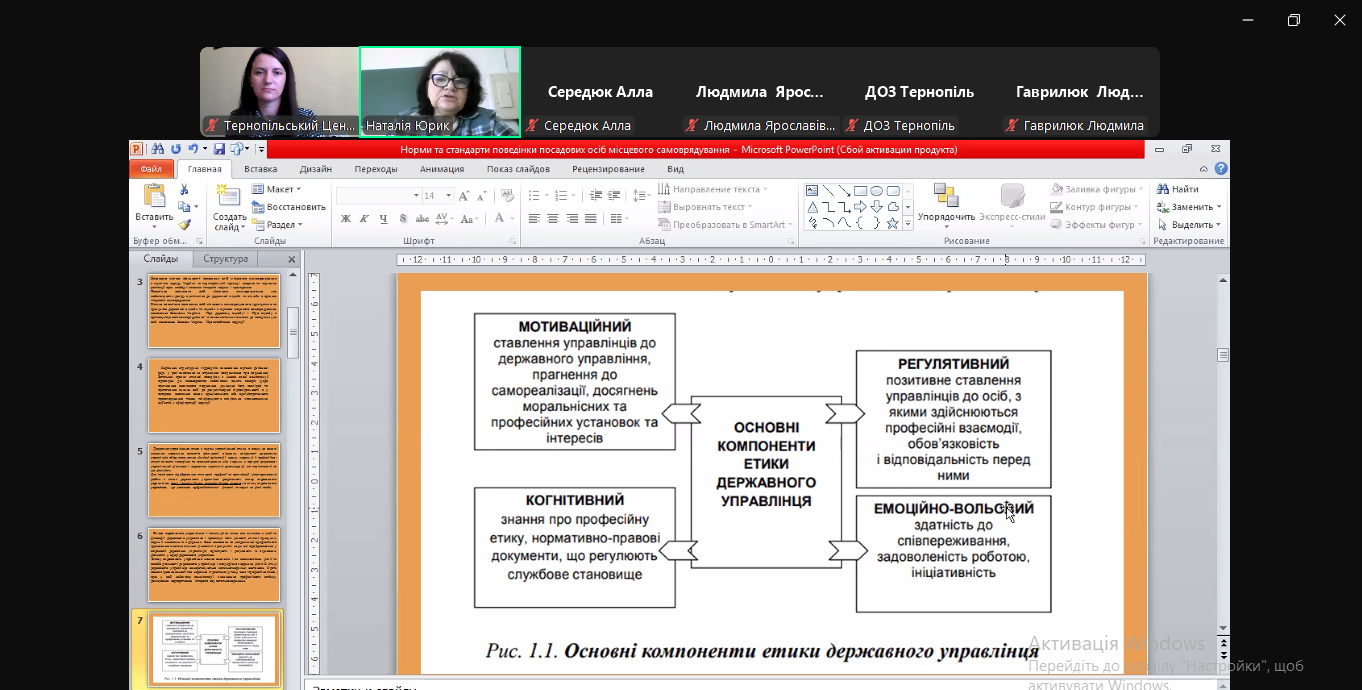The width and height of the screenshot is (1362, 690).
Task: Select the Right Arrow shape in gallery
Action: [860, 207]
